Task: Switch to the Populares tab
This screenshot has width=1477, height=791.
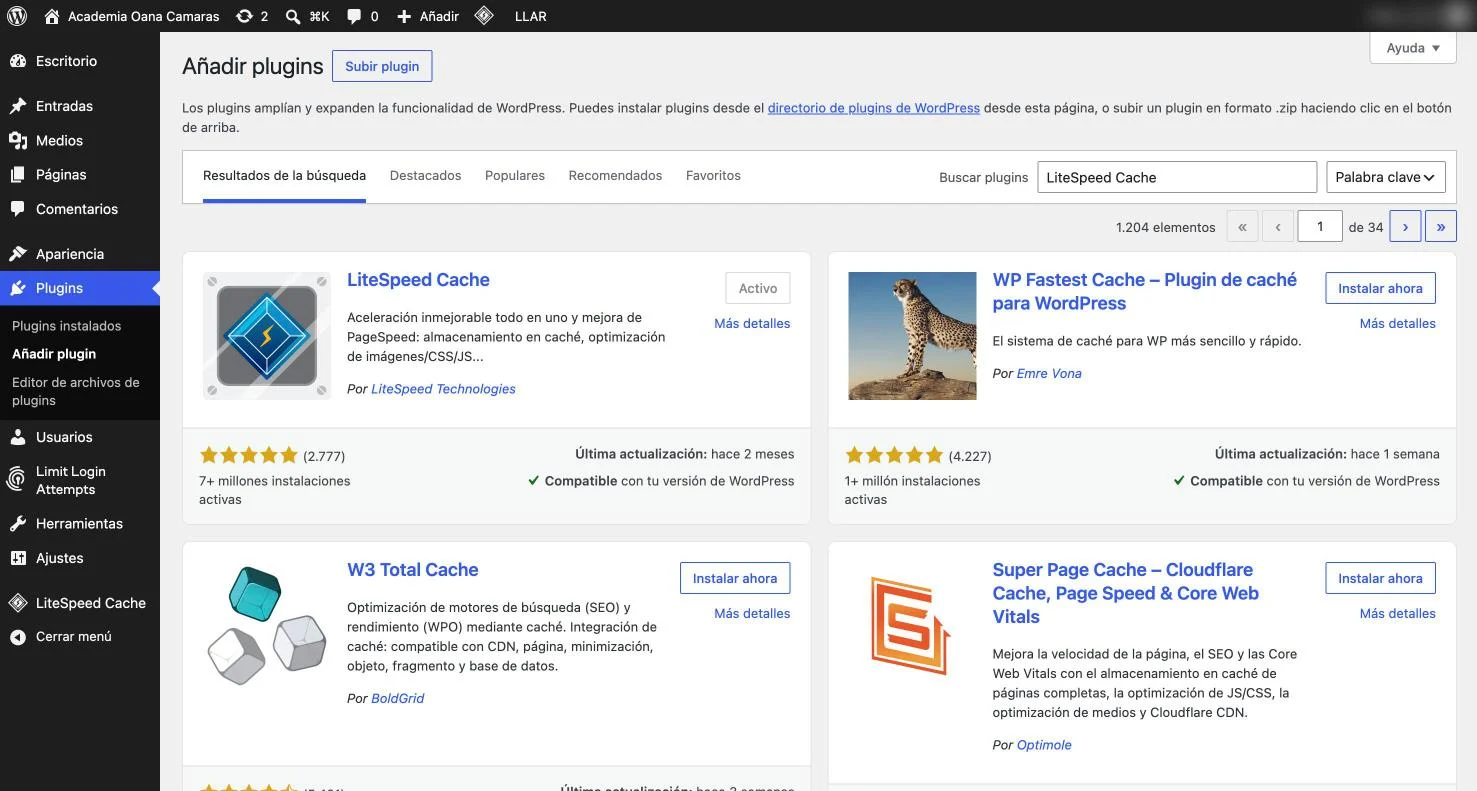Action: coord(515,176)
